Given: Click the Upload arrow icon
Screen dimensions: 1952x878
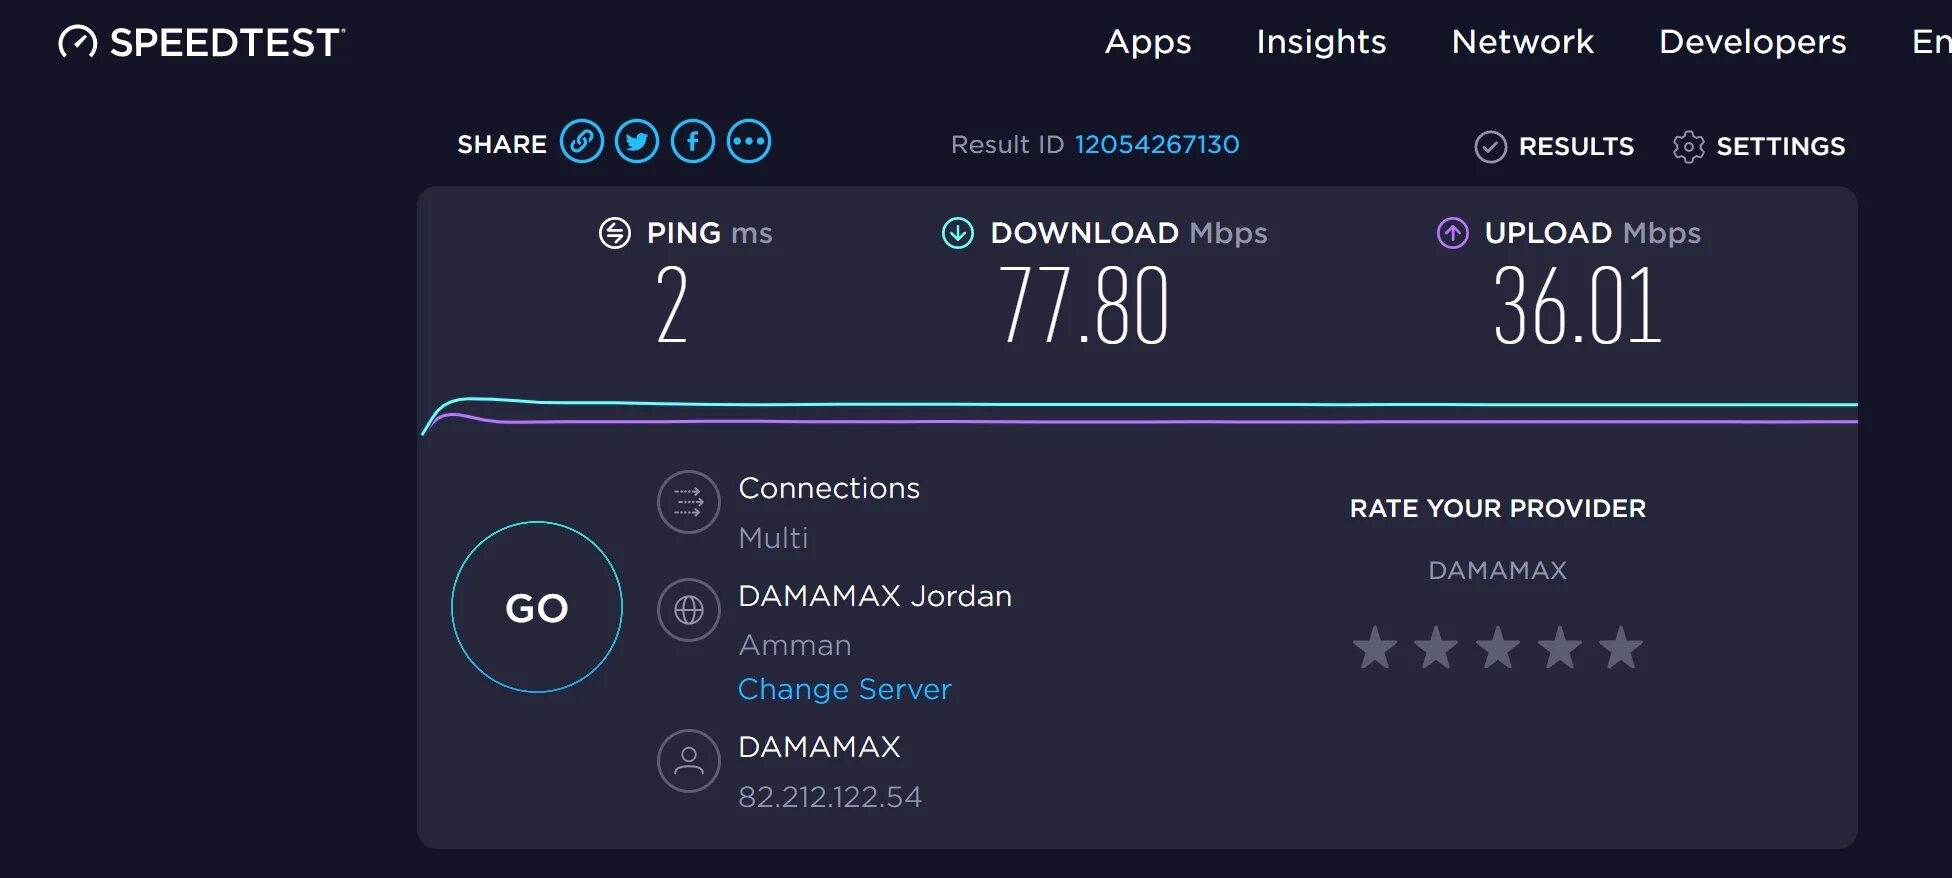Looking at the screenshot, I should [1453, 233].
